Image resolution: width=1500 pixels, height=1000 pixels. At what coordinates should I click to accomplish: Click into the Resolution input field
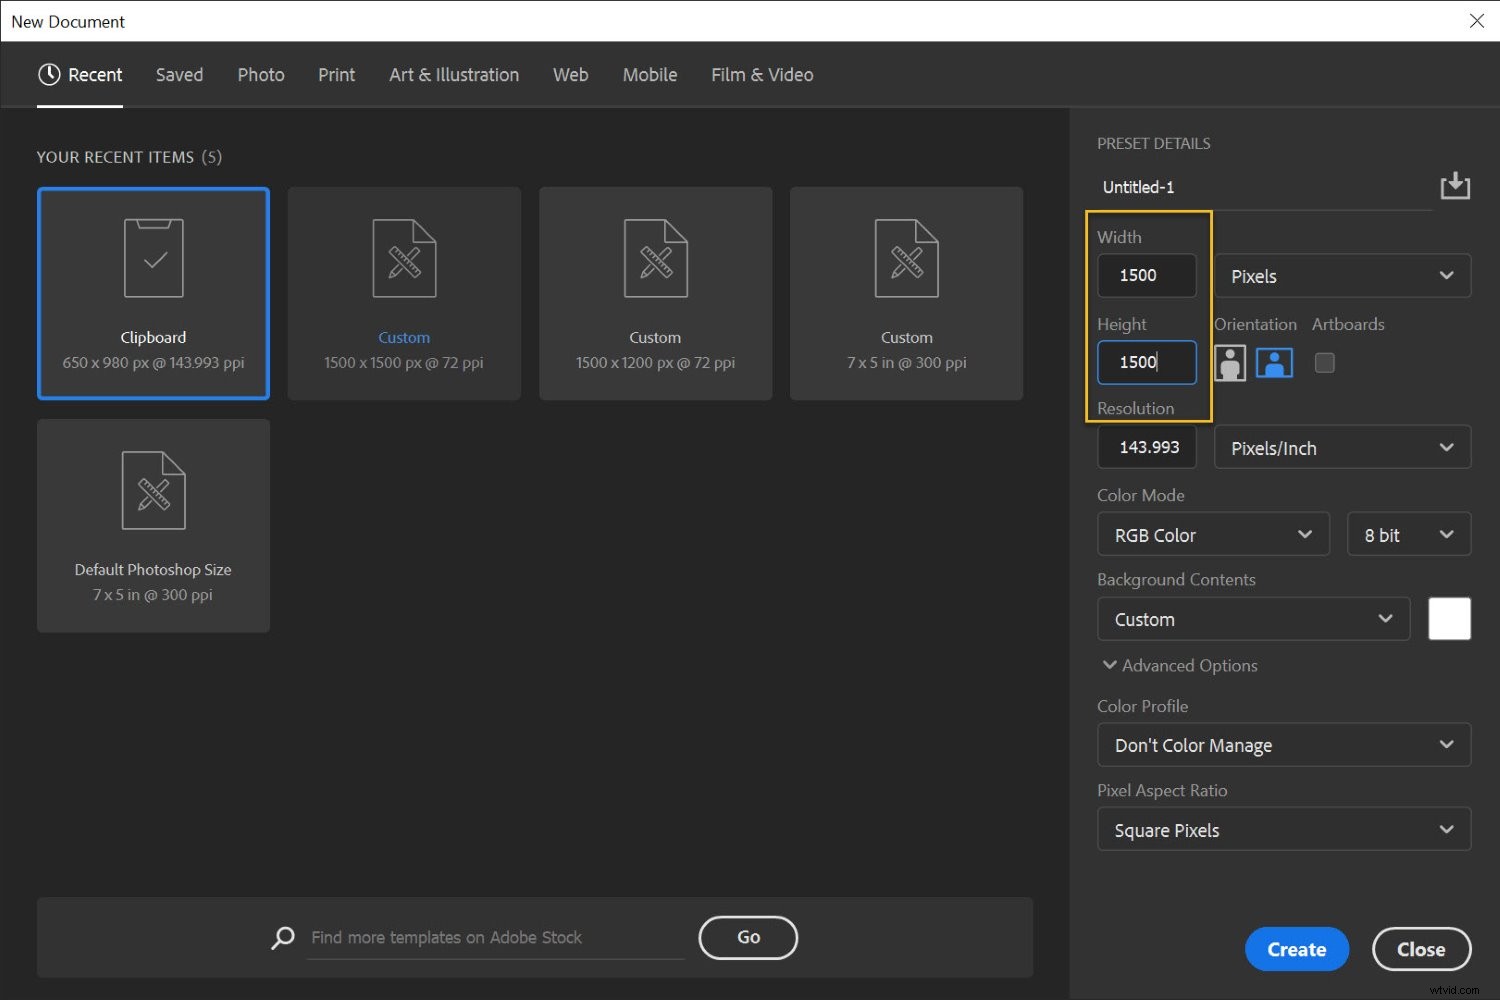(x=1147, y=448)
